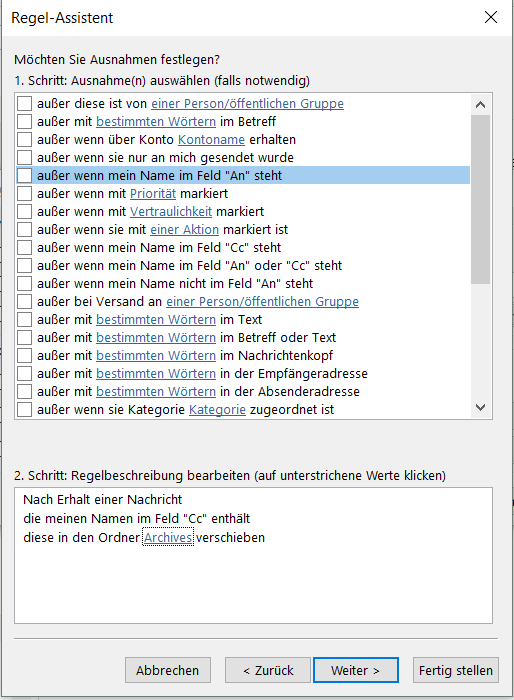This screenshot has width=514, height=700.
Task: Click 'bestimmten Wörtern' in the 'im Betreff' row
Action: 156,121
